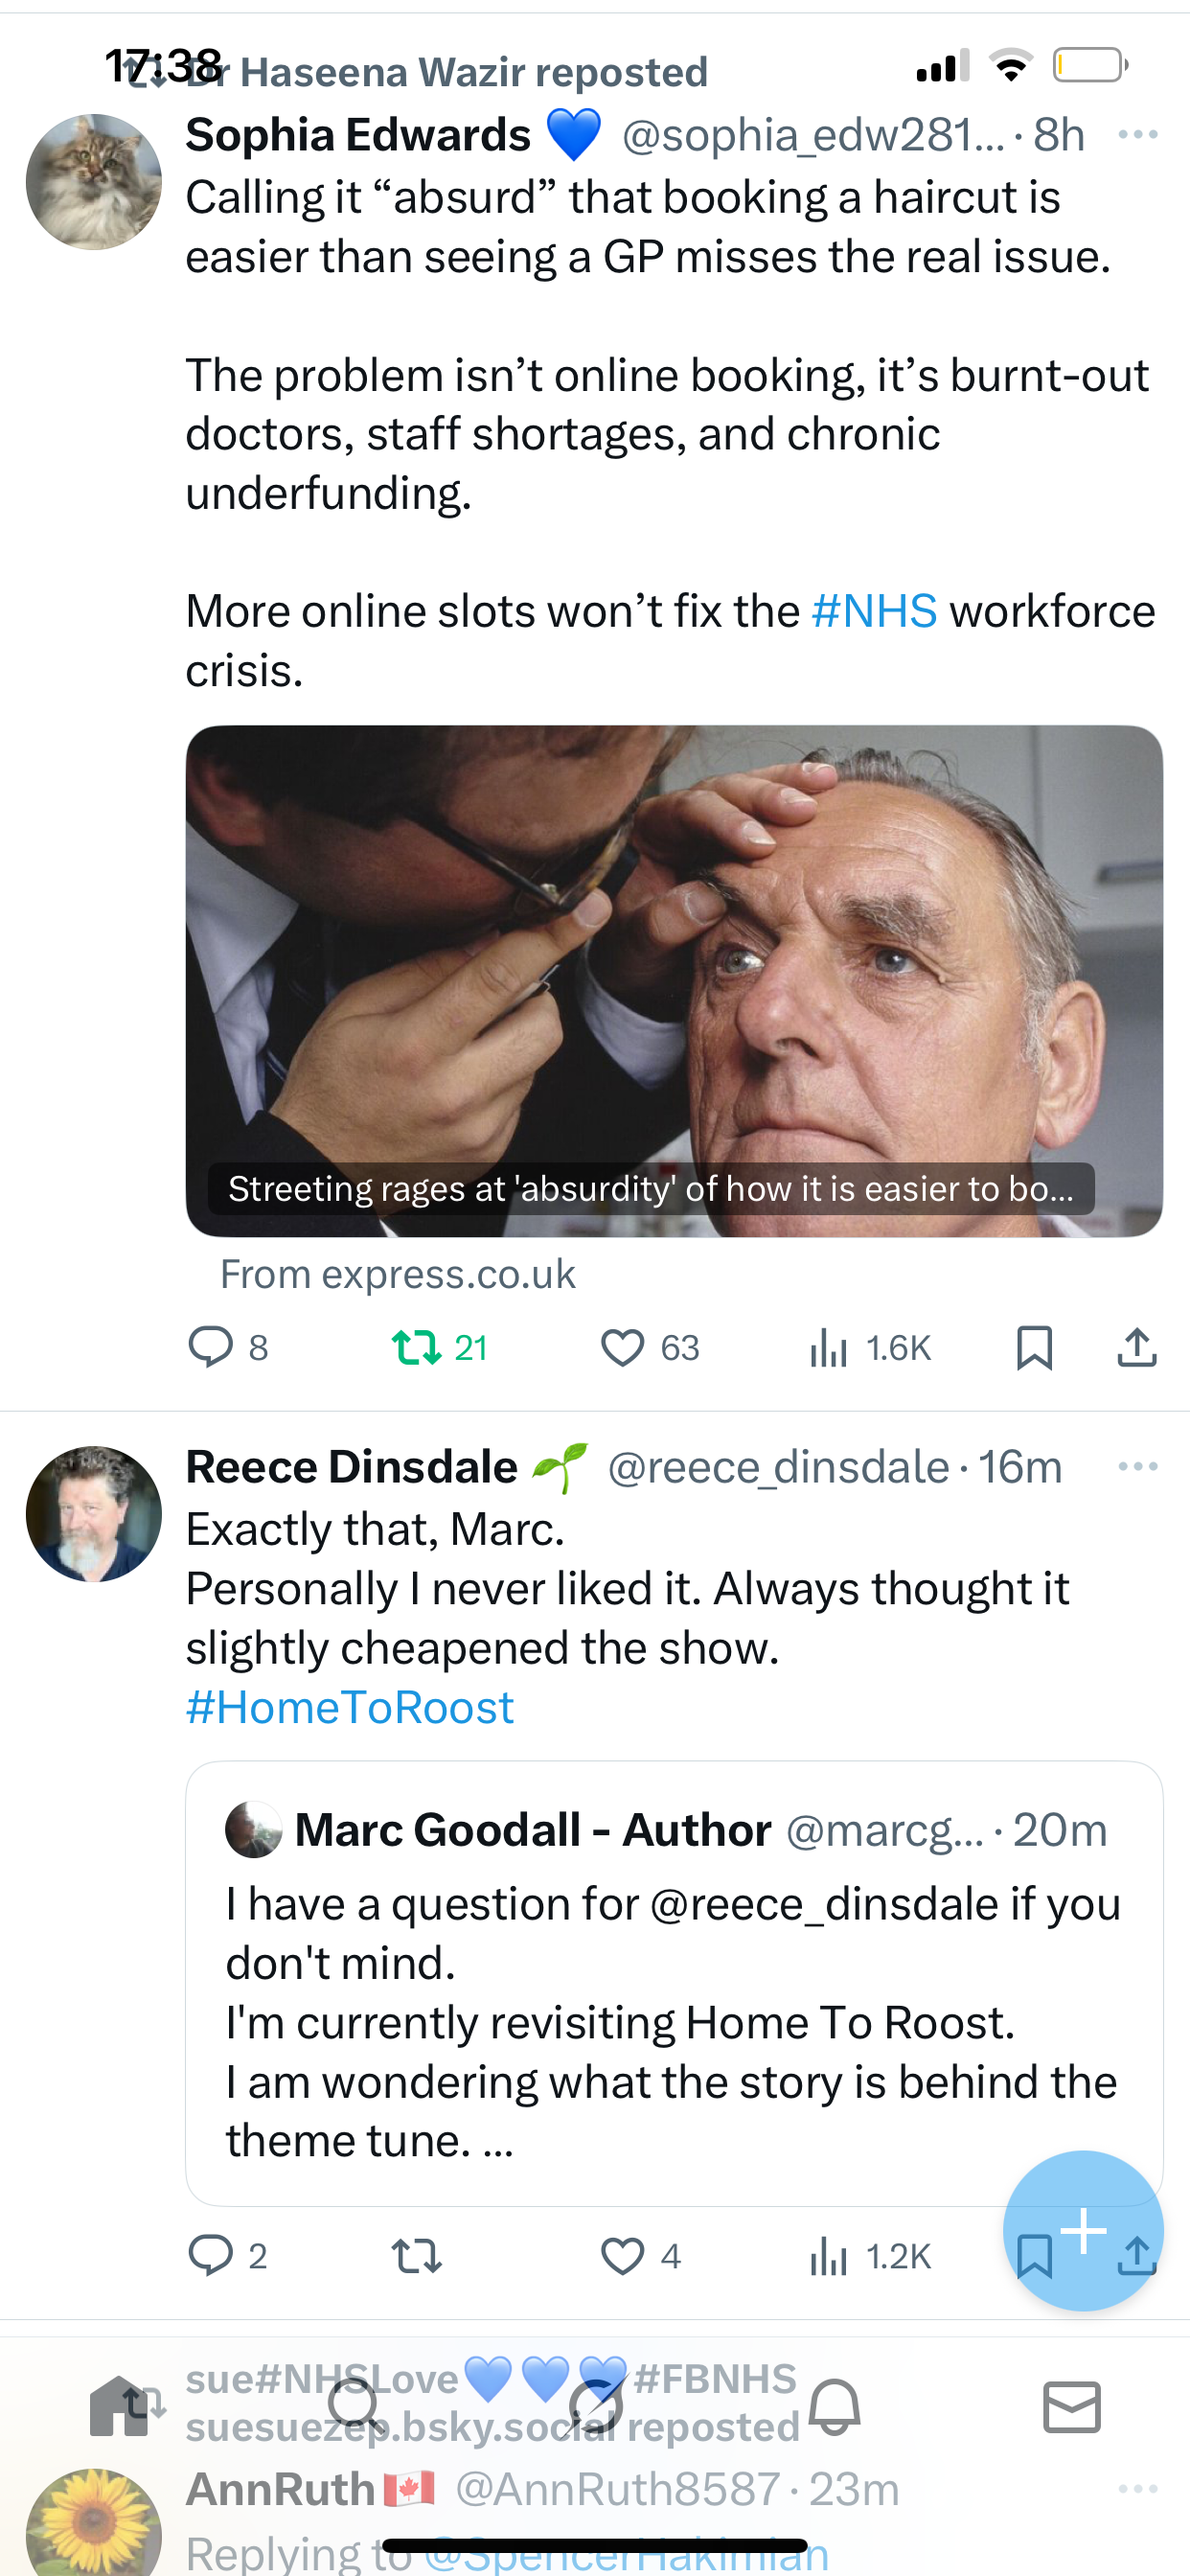This screenshot has height=2576, width=1190.
Task: Compose a new post with plus button
Action: click(x=1083, y=2229)
